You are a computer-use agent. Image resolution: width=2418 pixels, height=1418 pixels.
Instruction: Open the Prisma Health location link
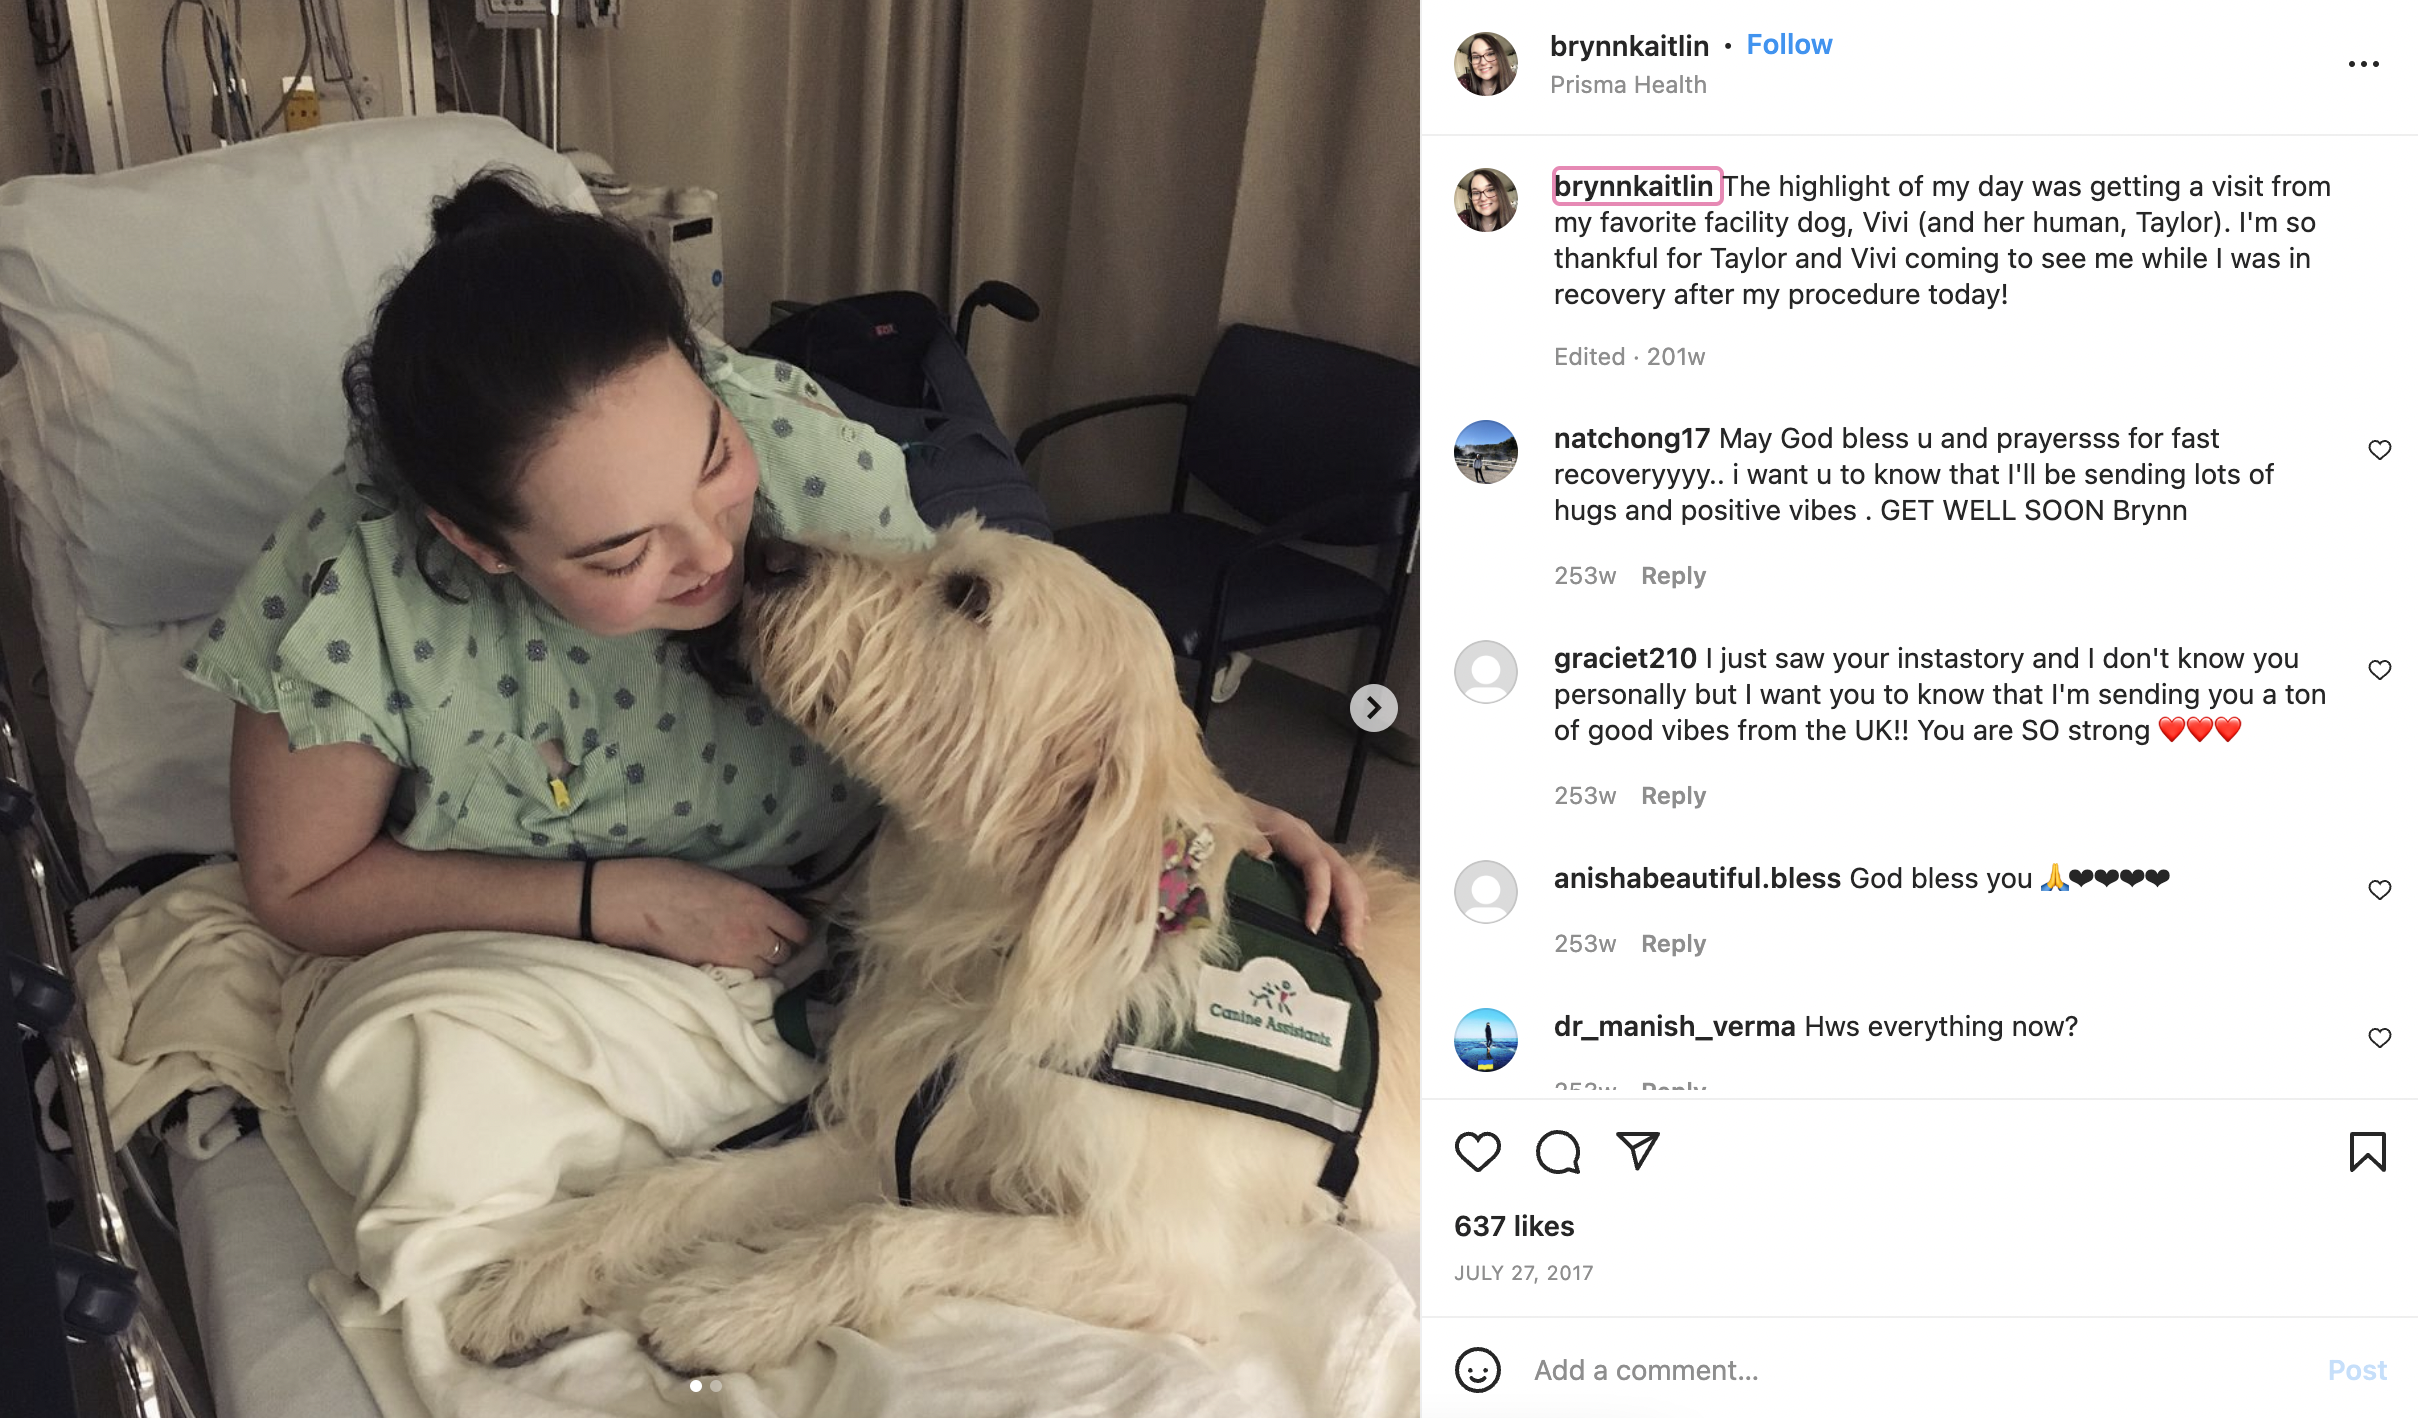coord(1628,85)
